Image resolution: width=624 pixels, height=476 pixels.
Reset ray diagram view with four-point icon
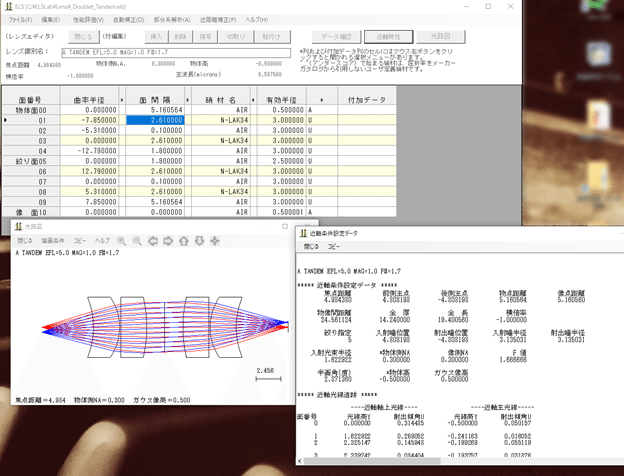point(215,241)
